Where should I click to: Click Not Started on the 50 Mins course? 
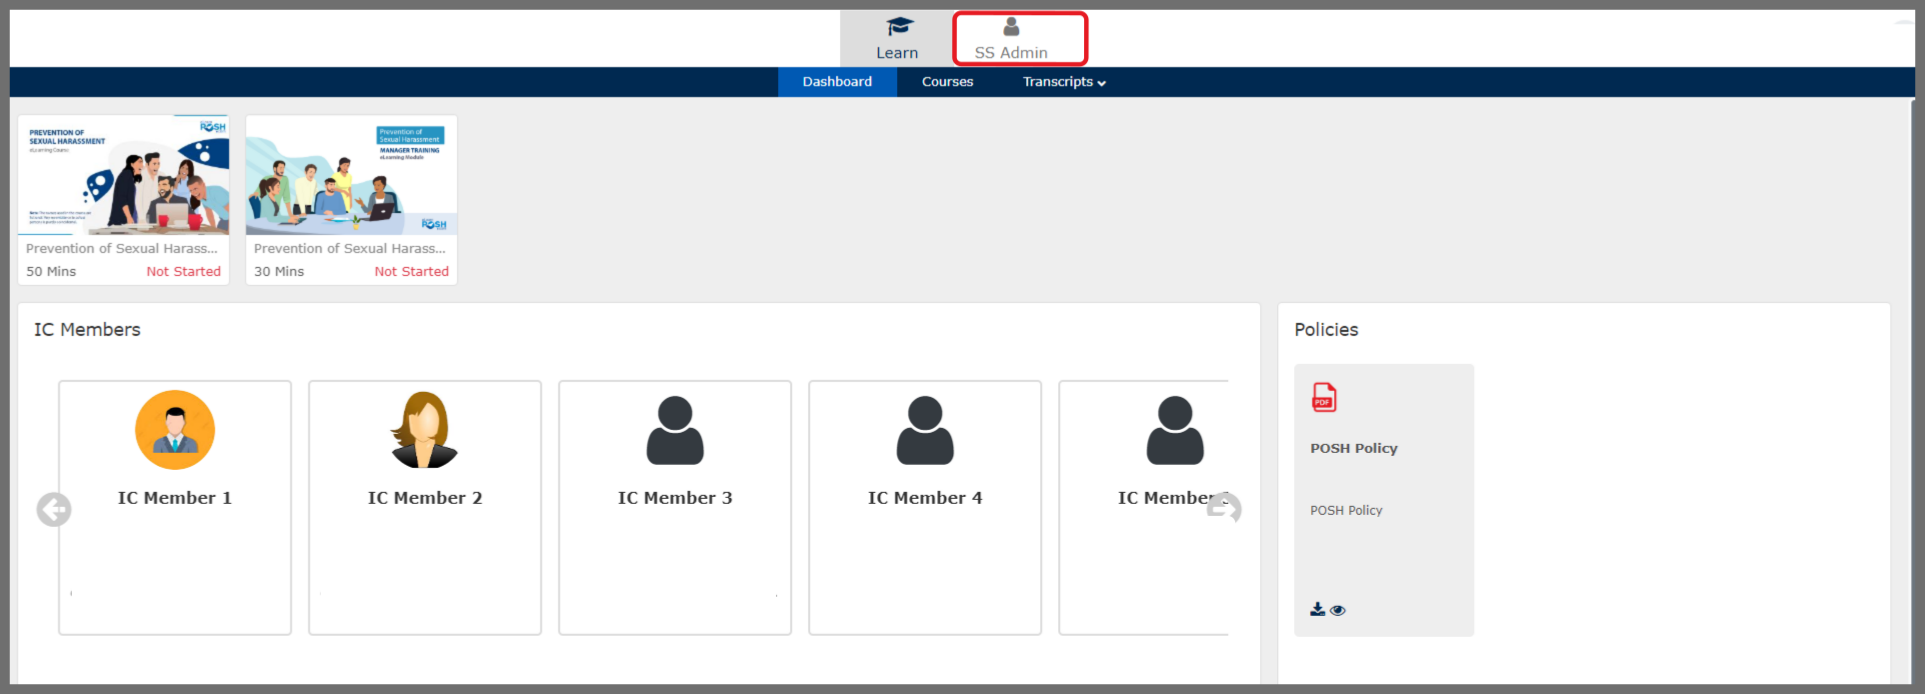[183, 271]
